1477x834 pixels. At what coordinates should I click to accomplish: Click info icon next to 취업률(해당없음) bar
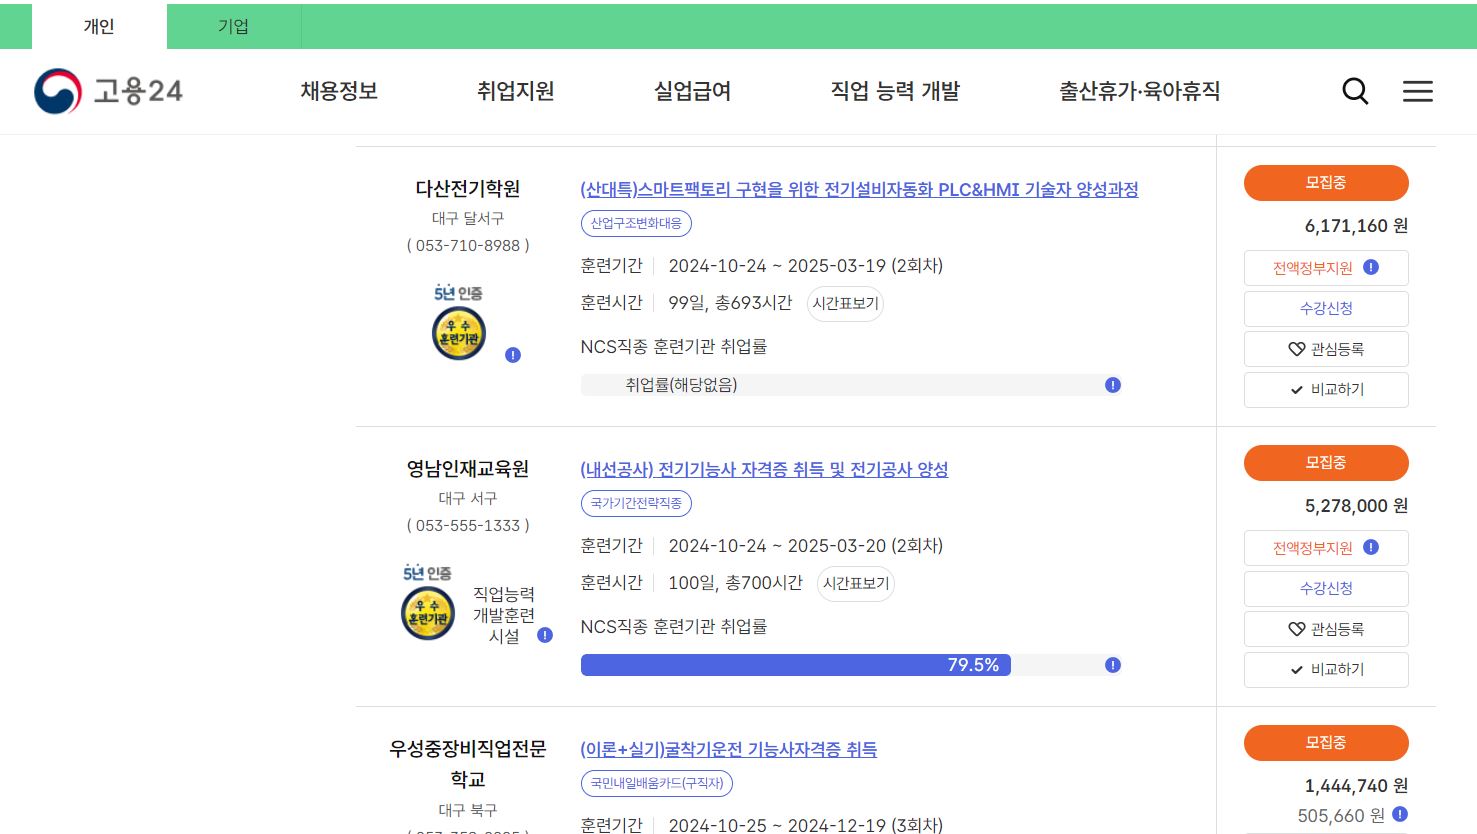(1112, 384)
